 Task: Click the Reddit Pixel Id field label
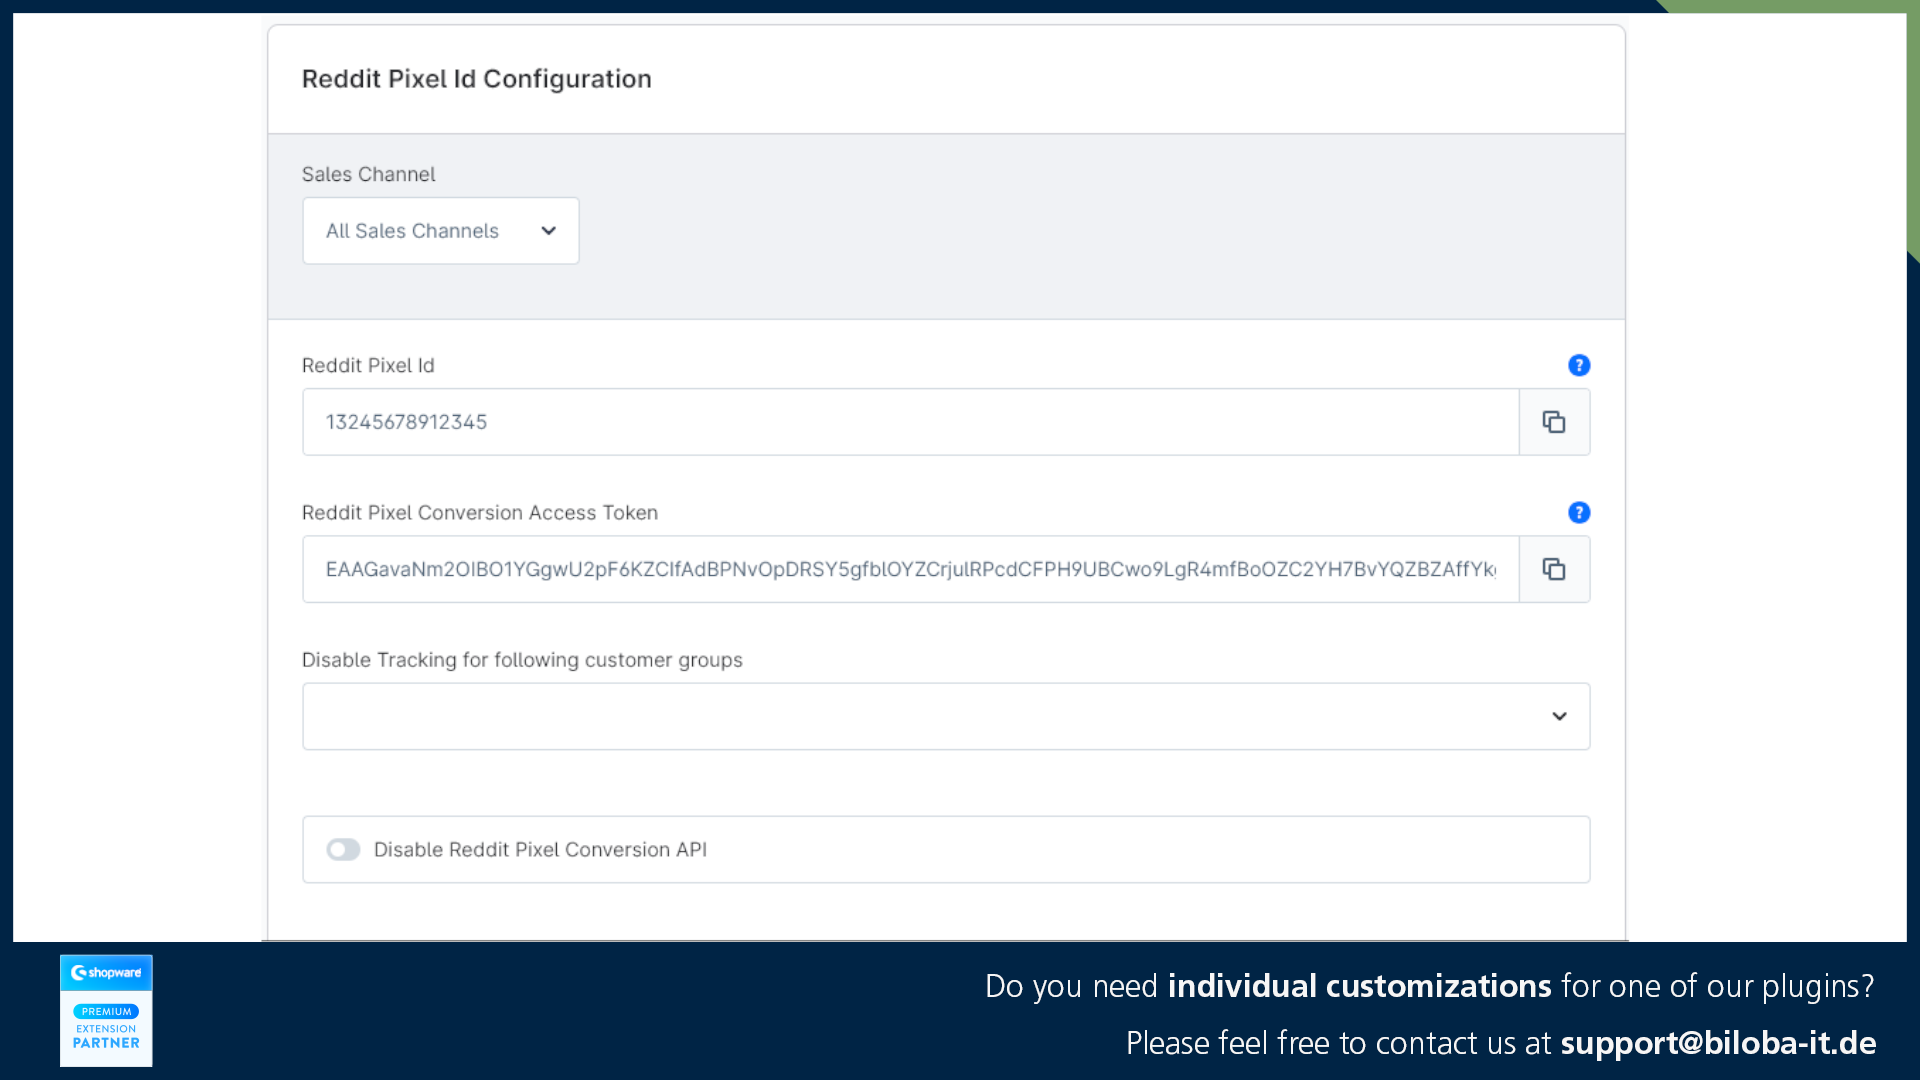pos(368,365)
